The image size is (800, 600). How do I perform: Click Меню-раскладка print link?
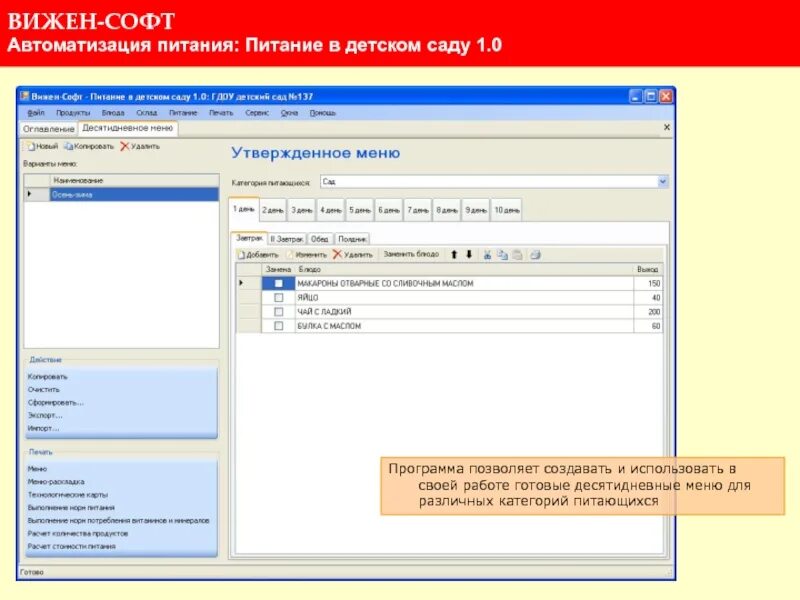(x=56, y=482)
